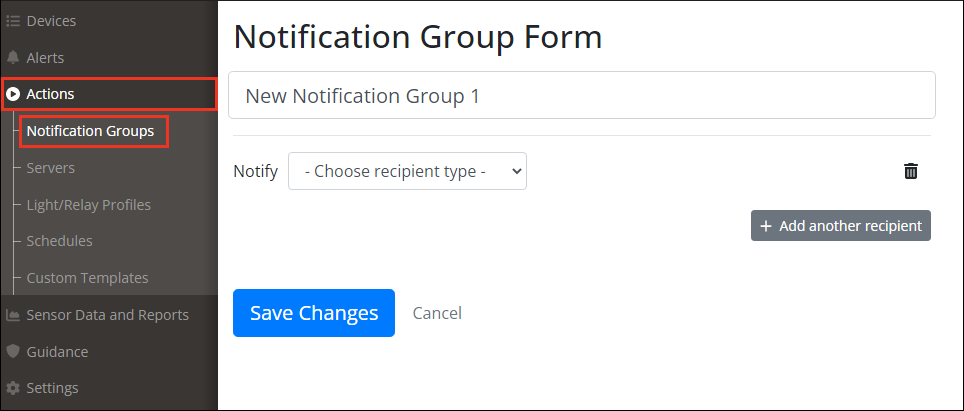Go to Servers under Actions
Screen dimensions: 964x411
[50, 168]
